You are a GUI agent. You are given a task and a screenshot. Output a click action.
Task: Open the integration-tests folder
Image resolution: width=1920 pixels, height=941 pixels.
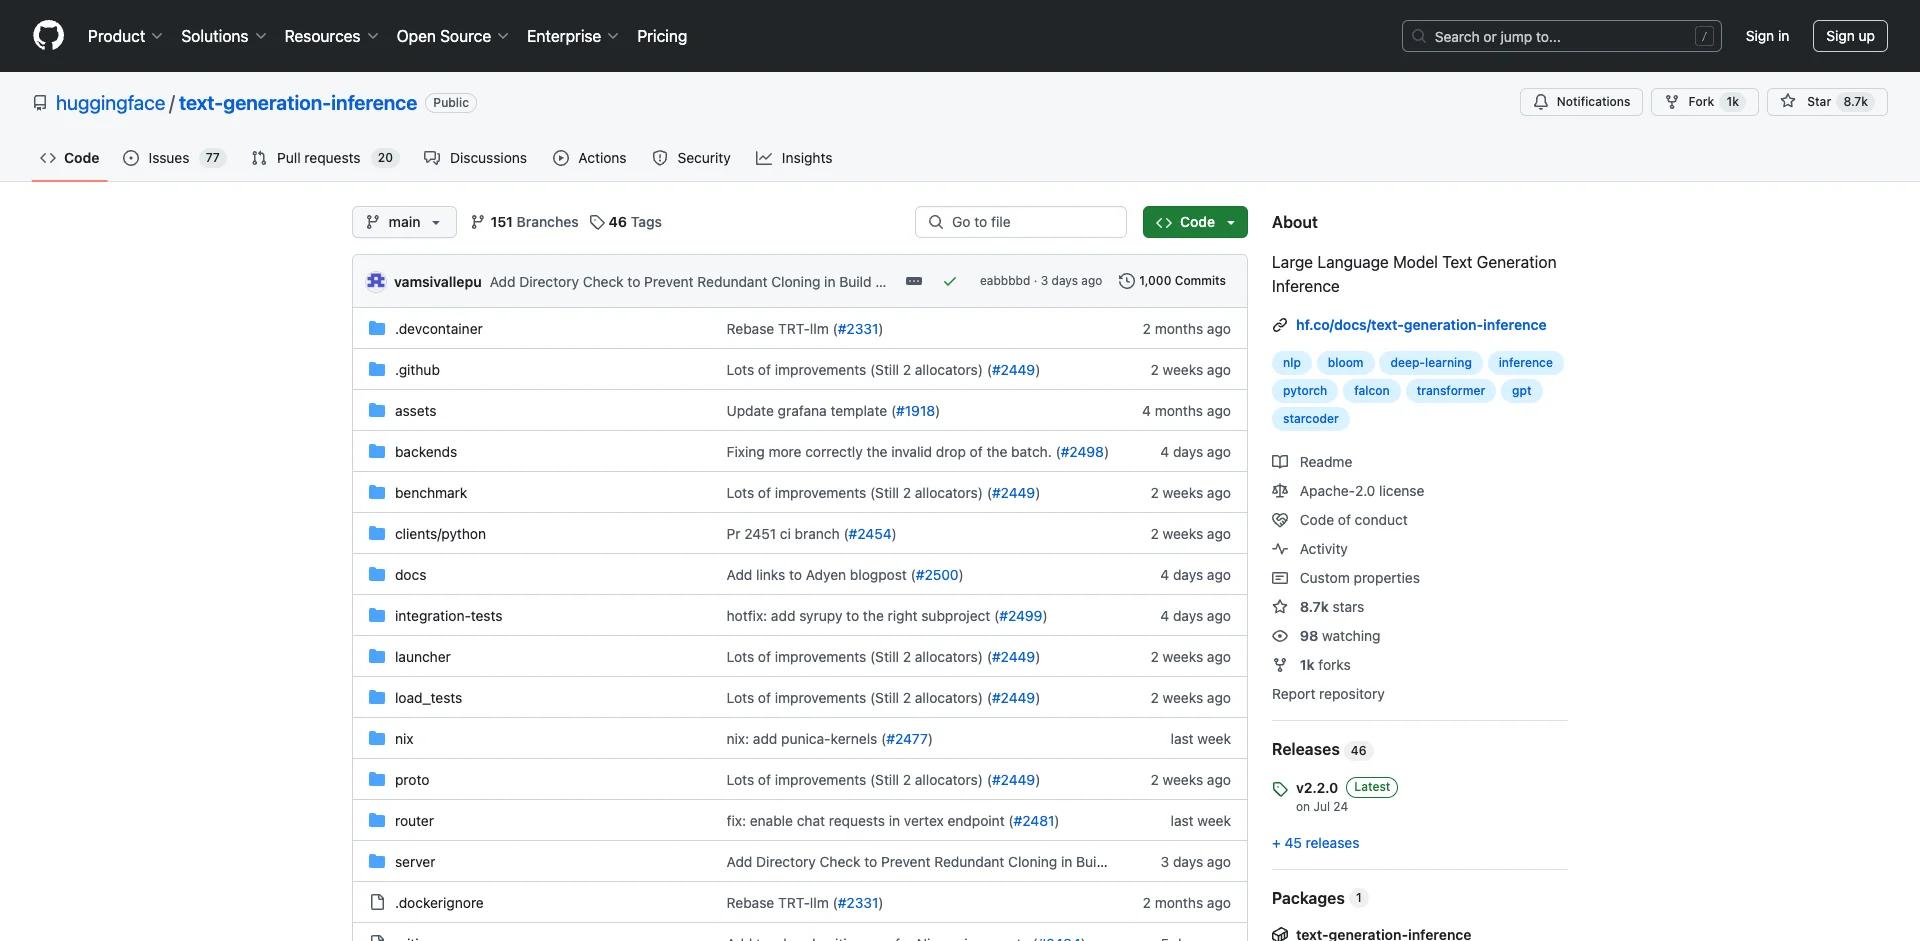click(x=448, y=616)
